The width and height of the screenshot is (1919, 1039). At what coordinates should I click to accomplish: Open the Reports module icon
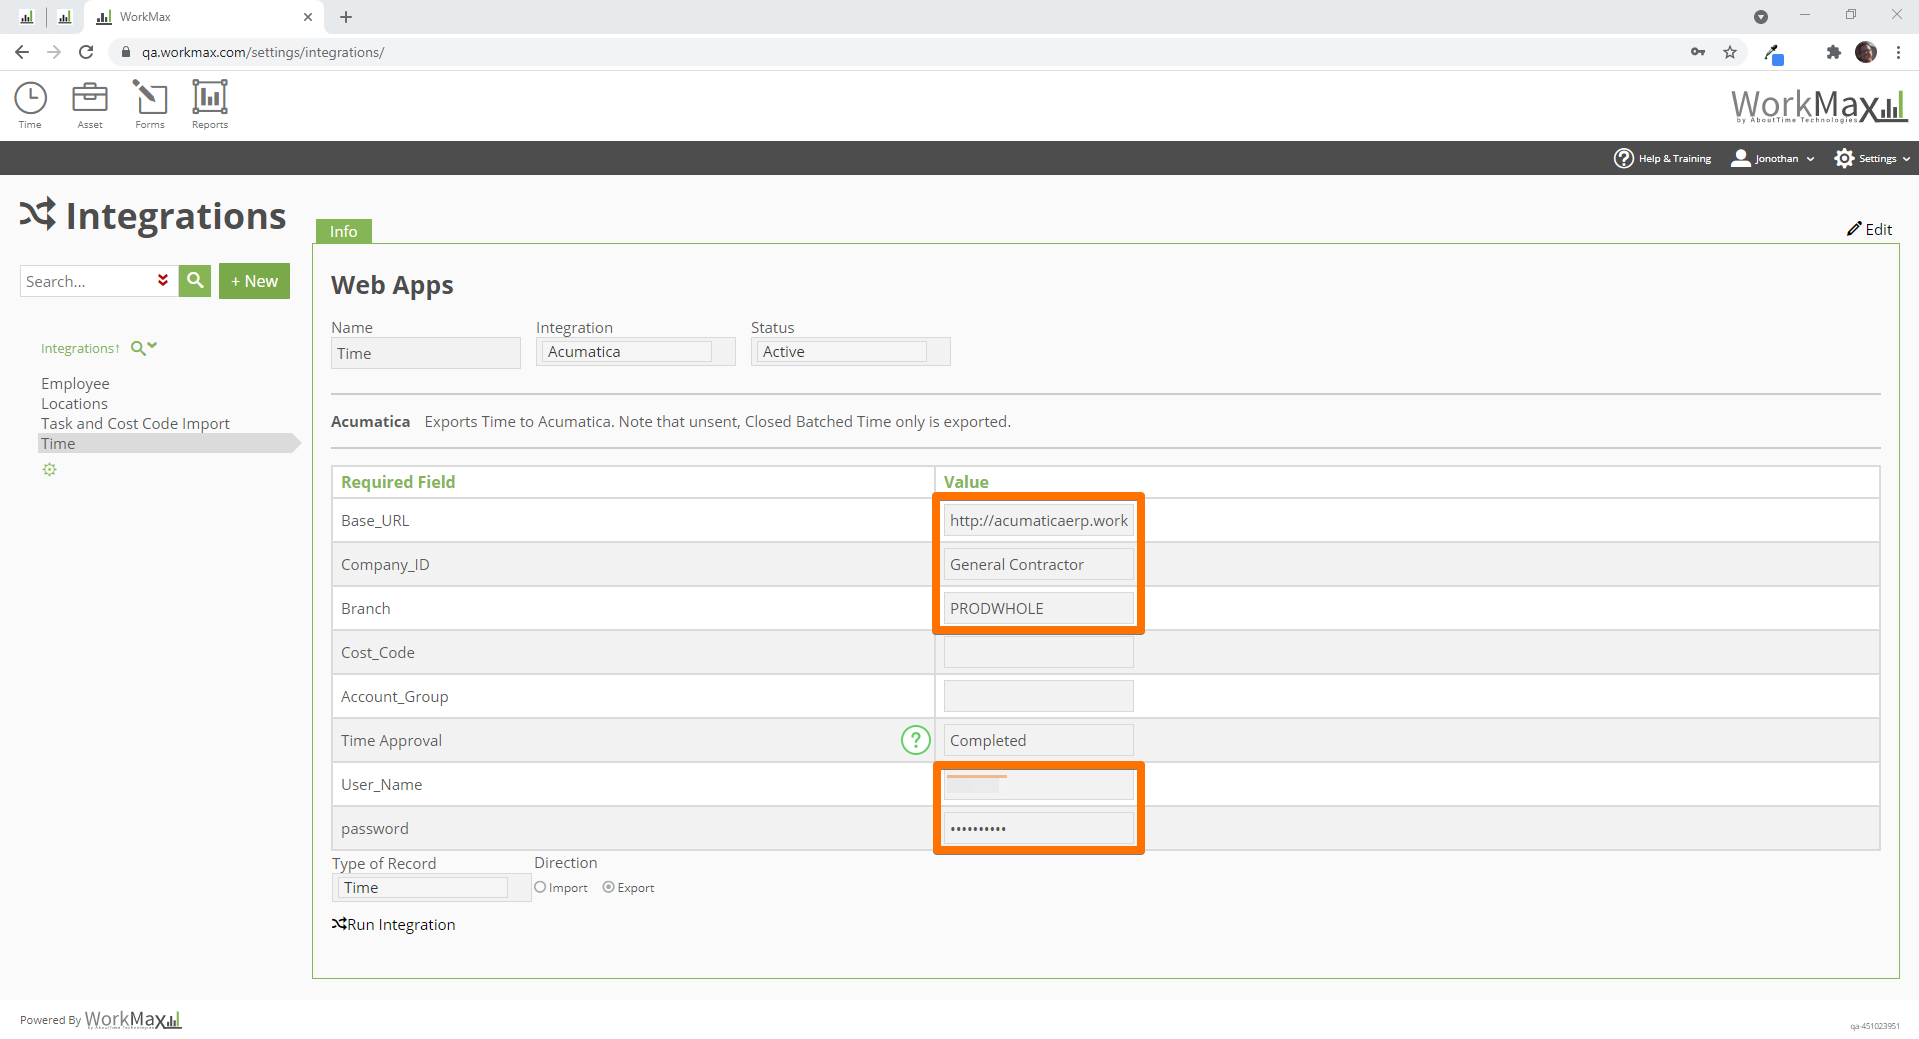pyautogui.click(x=210, y=105)
